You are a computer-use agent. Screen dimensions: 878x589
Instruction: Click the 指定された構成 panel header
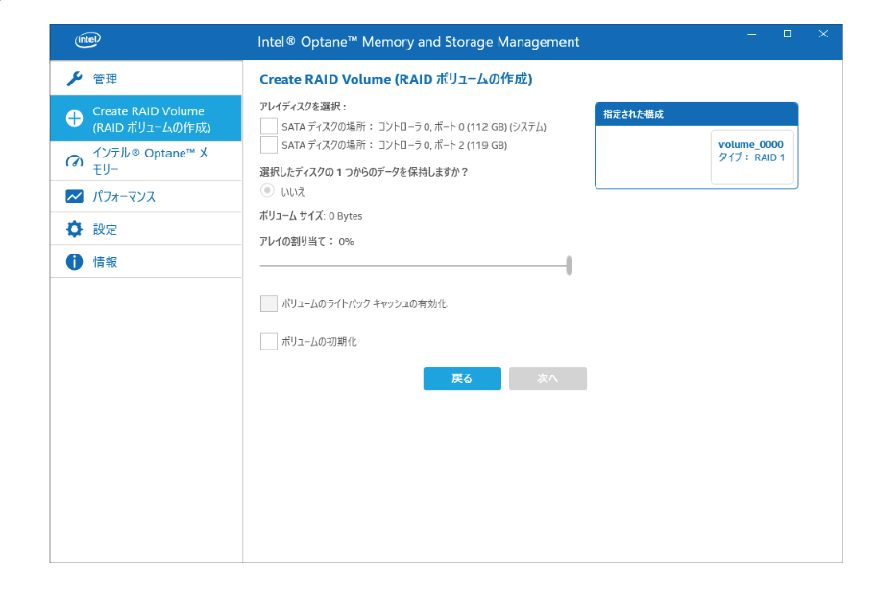point(697,114)
